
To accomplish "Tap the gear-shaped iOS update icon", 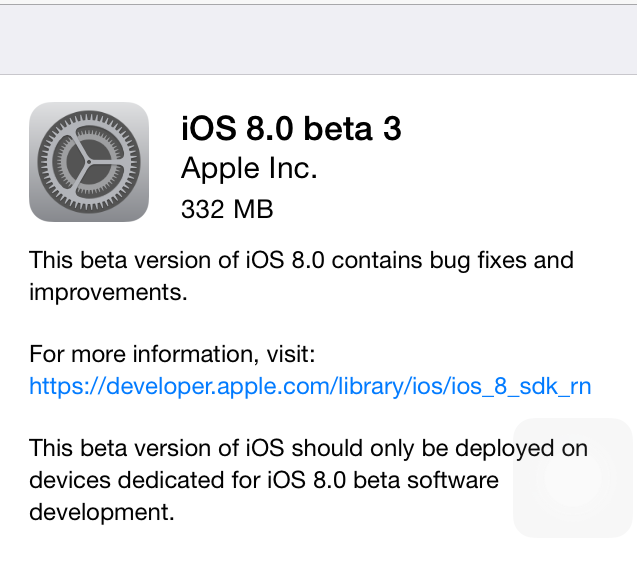I will 89,162.
